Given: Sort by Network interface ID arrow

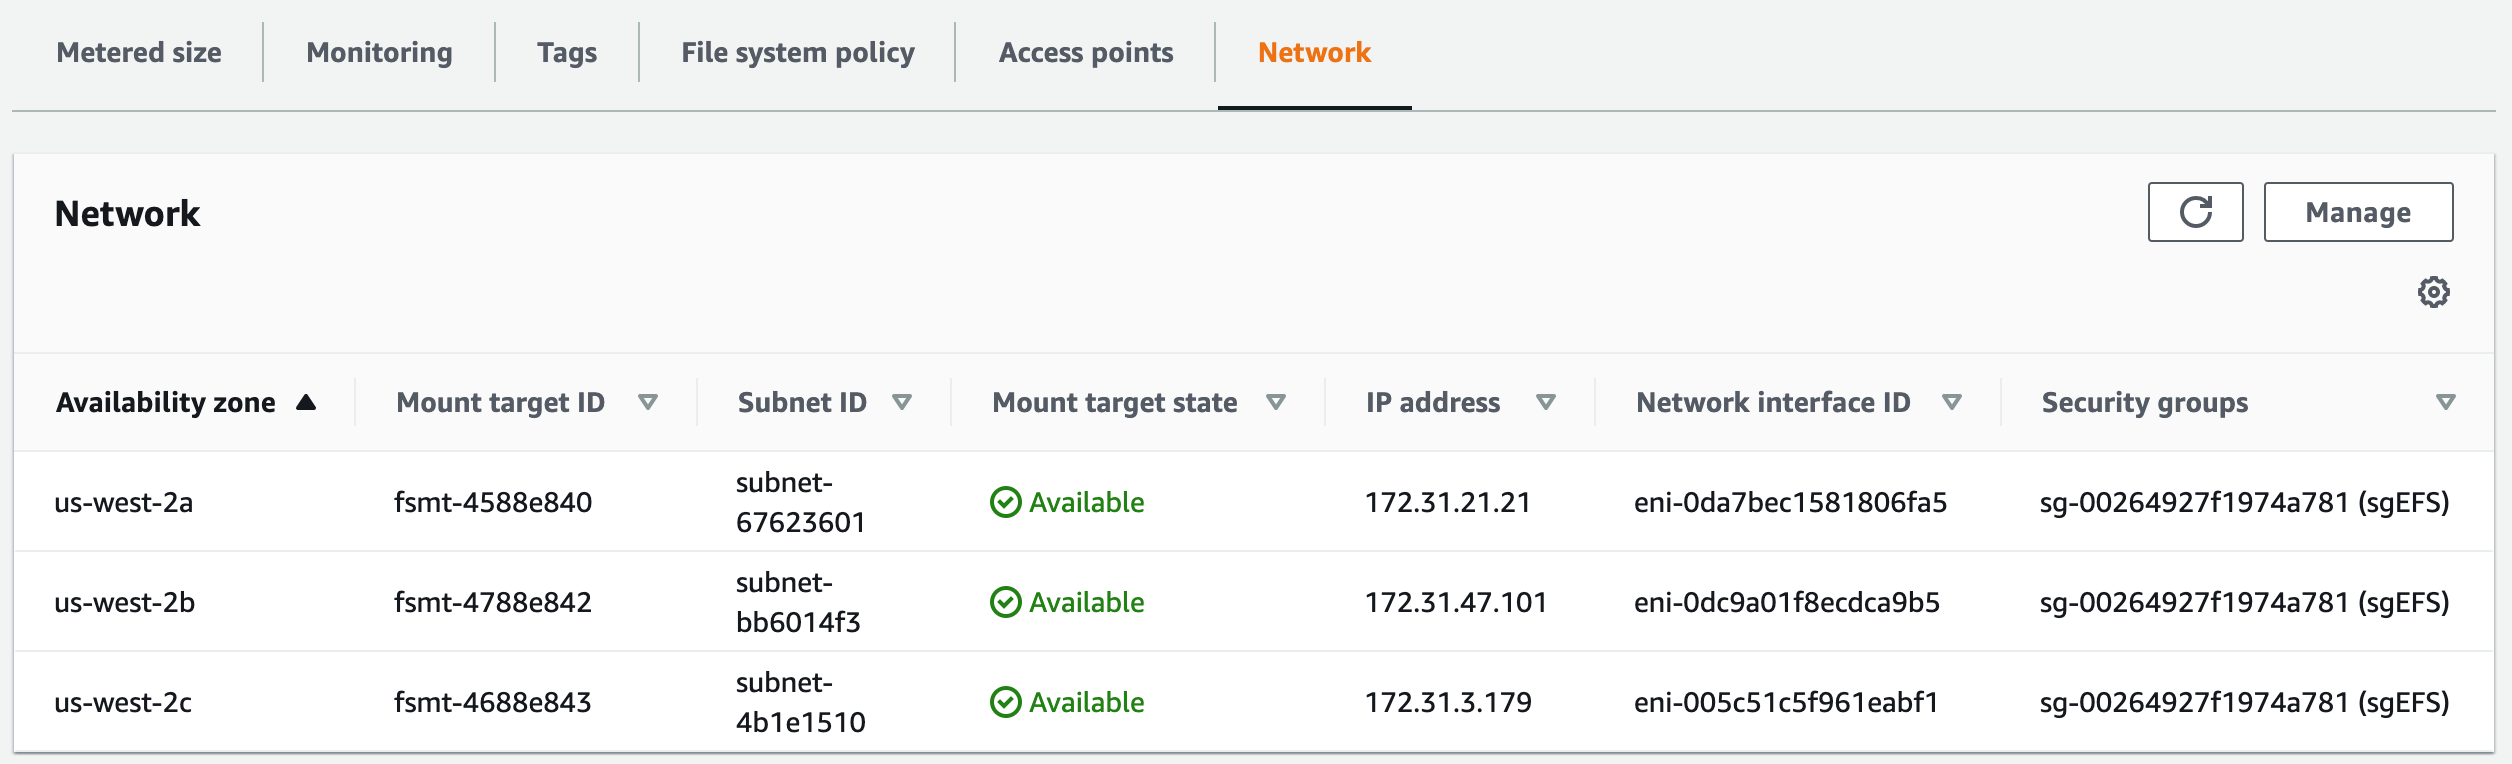Looking at the screenshot, I should [1952, 402].
